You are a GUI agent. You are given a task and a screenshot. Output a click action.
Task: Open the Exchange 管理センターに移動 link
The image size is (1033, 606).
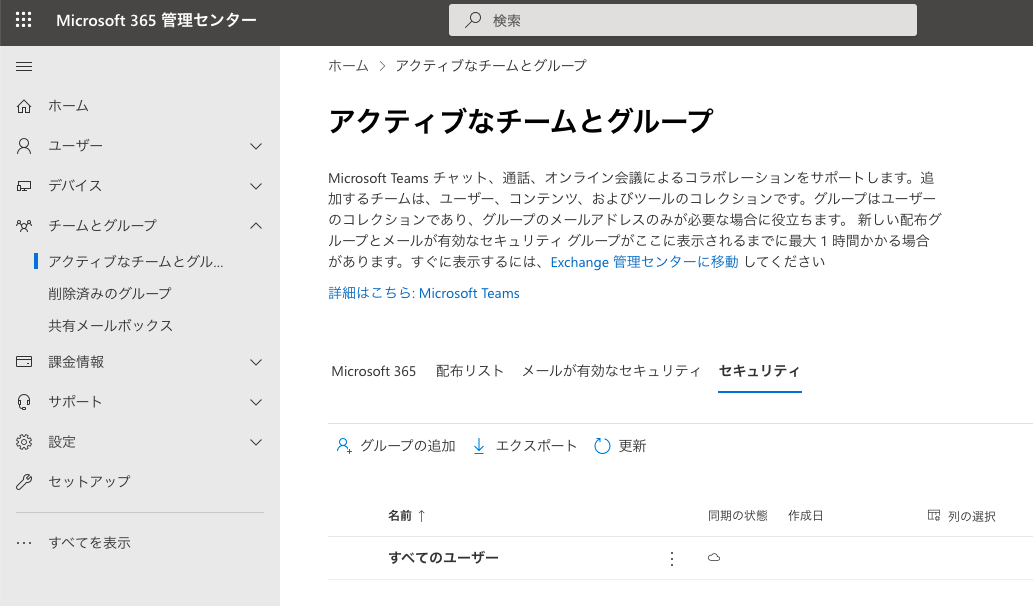pyautogui.click(x=644, y=262)
